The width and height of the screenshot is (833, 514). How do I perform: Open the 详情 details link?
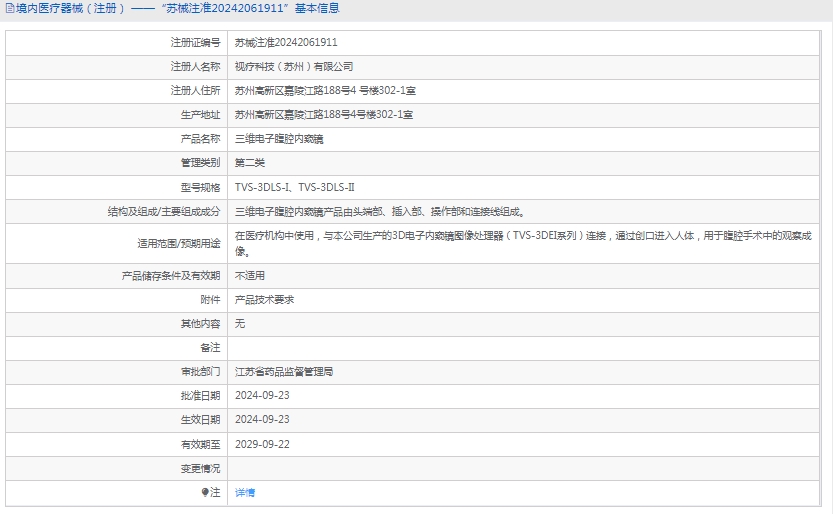point(245,493)
